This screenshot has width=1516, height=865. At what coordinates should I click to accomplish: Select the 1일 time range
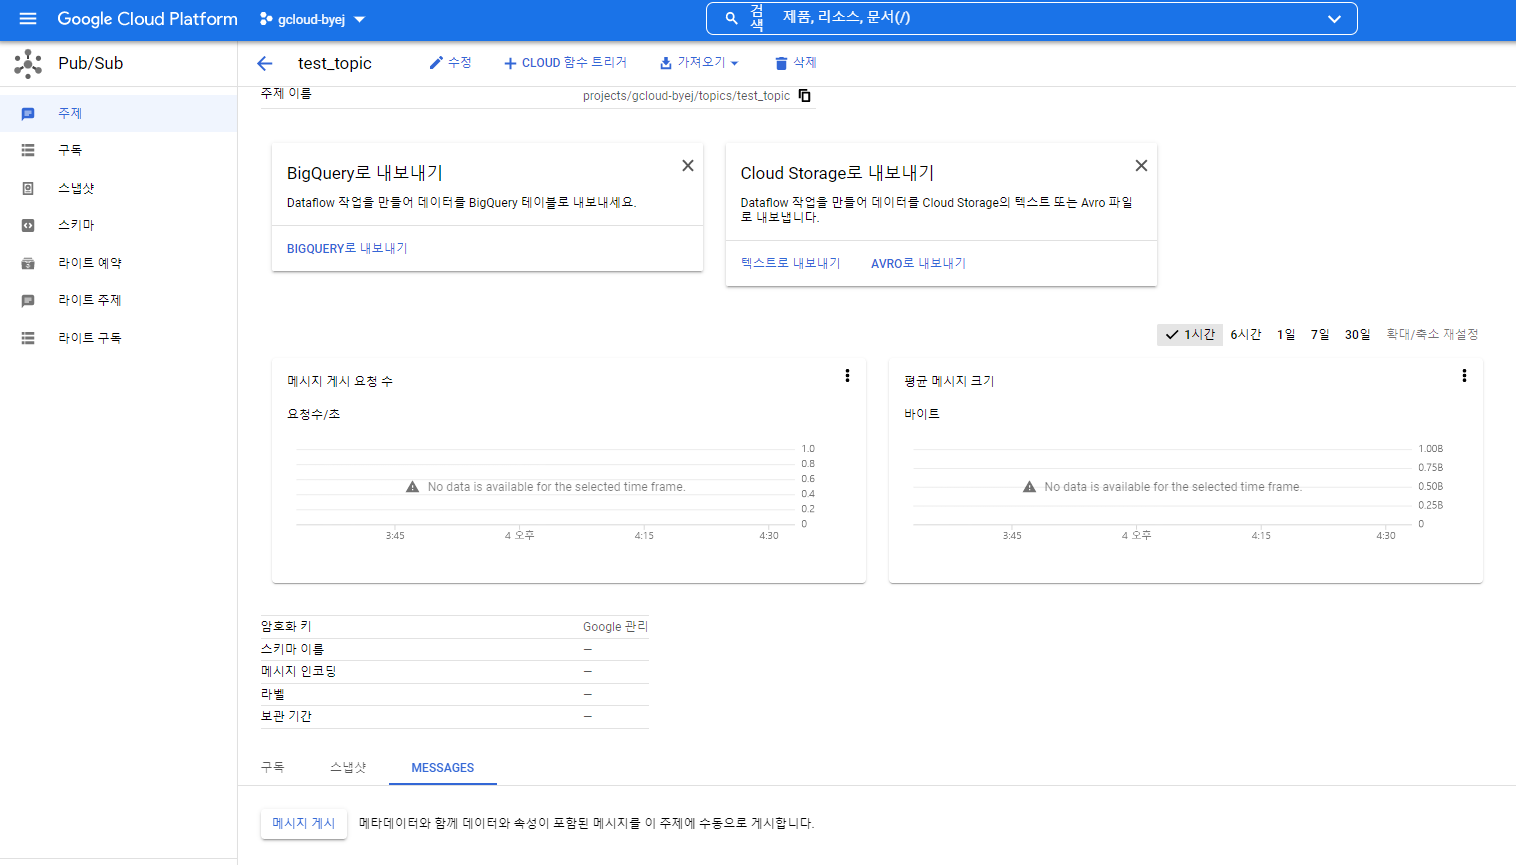pyautogui.click(x=1286, y=335)
